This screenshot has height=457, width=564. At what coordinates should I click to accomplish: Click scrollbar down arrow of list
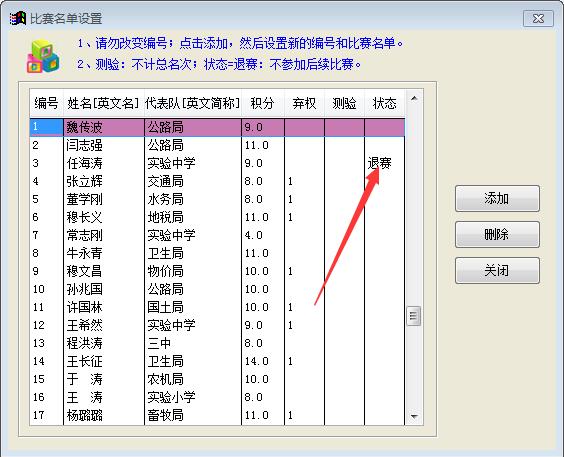414,416
